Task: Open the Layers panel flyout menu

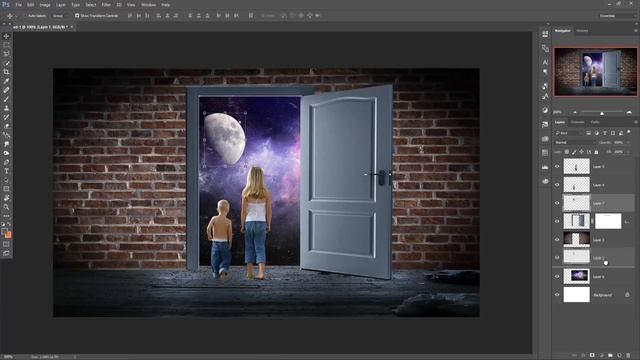Action: tap(636, 122)
